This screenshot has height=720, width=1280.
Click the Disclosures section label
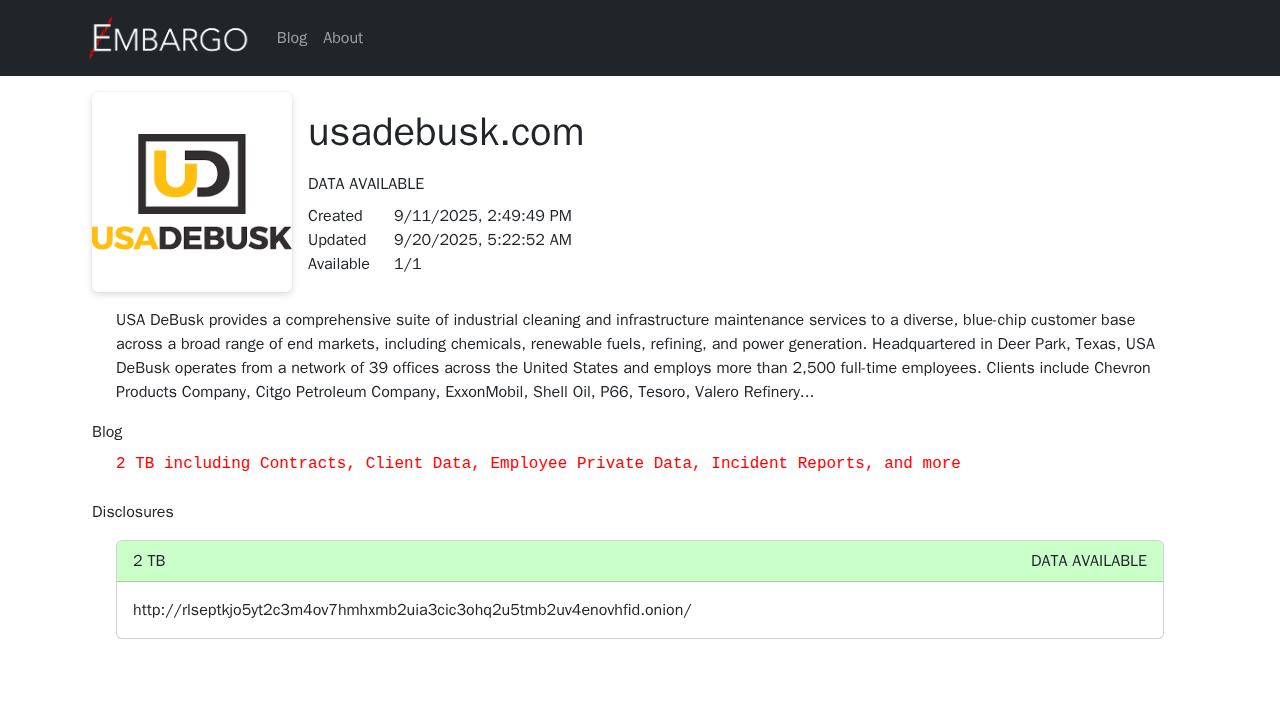click(x=133, y=512)
